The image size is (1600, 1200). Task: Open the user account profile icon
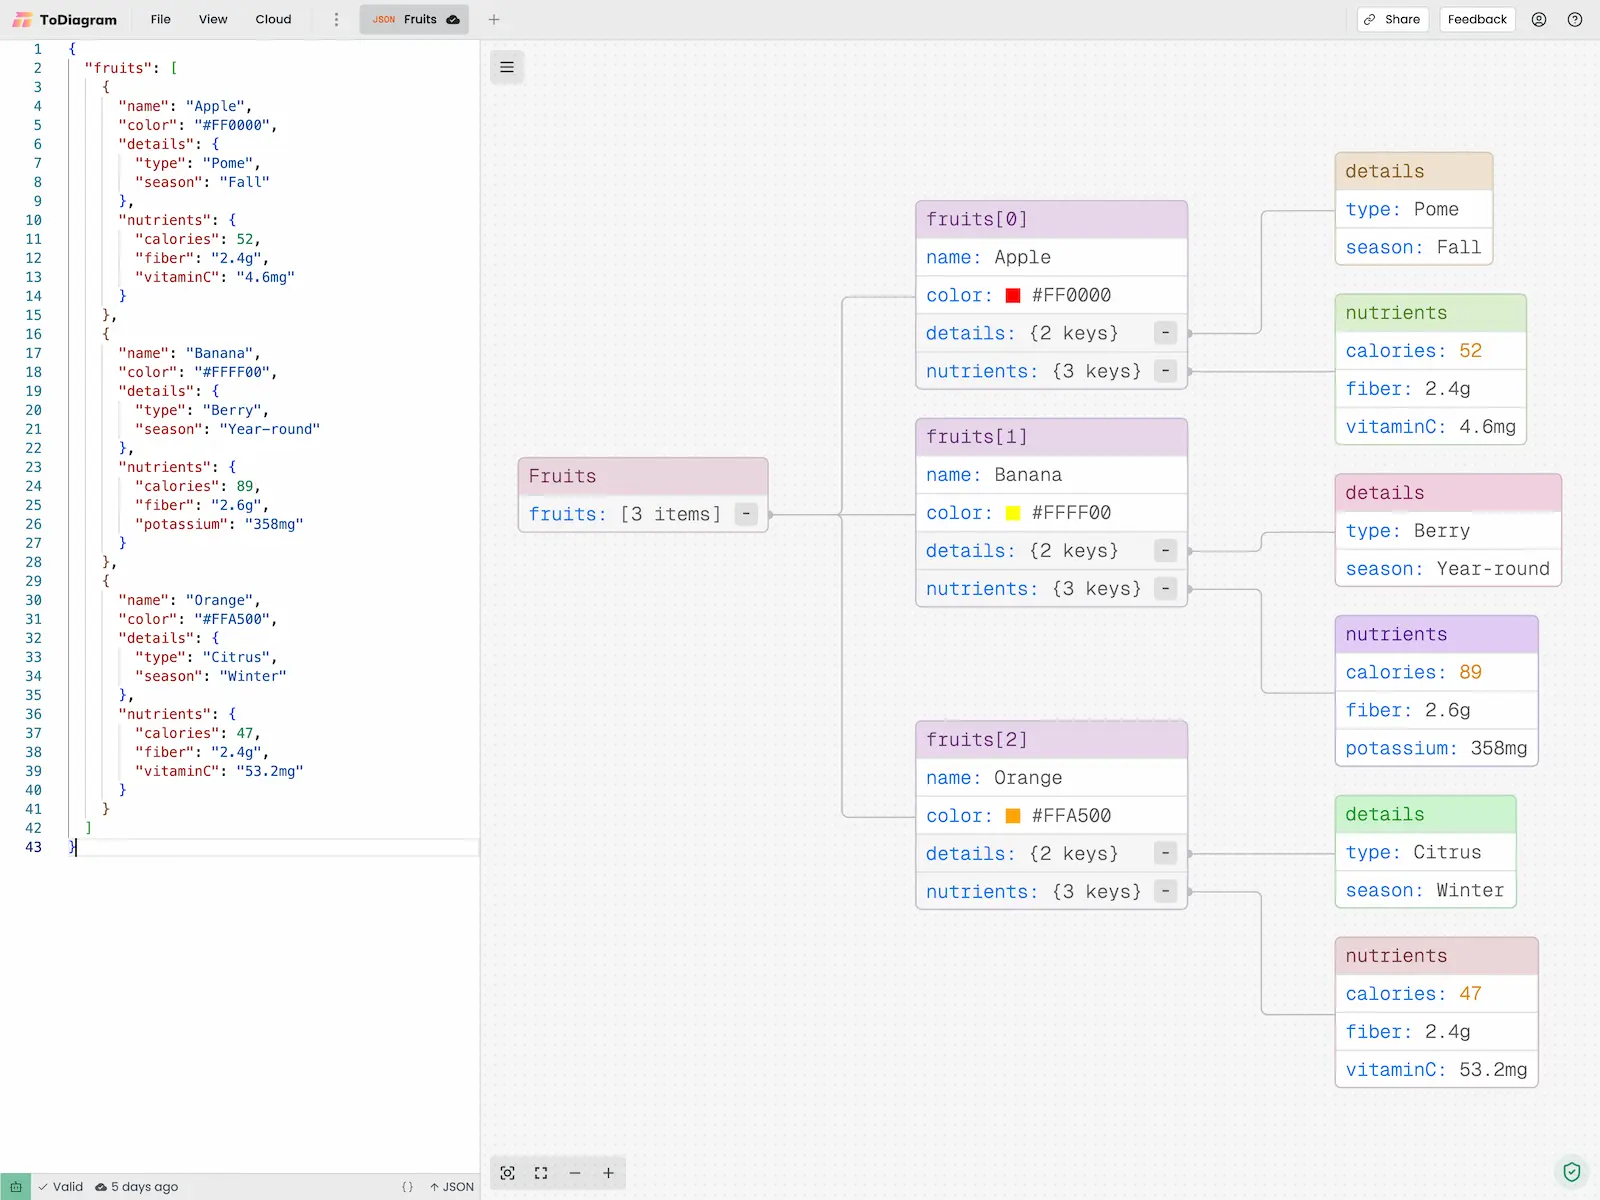(x=1539, y=19)
